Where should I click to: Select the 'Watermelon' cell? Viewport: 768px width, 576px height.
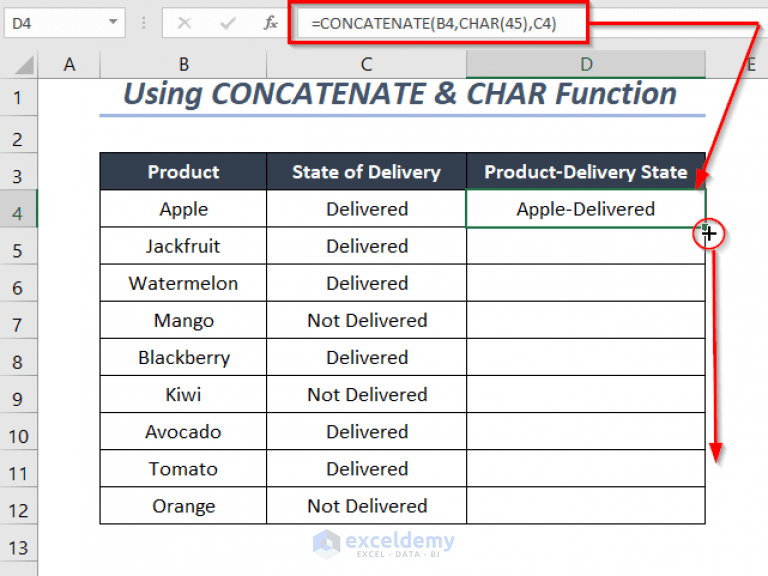pos(183,283)
